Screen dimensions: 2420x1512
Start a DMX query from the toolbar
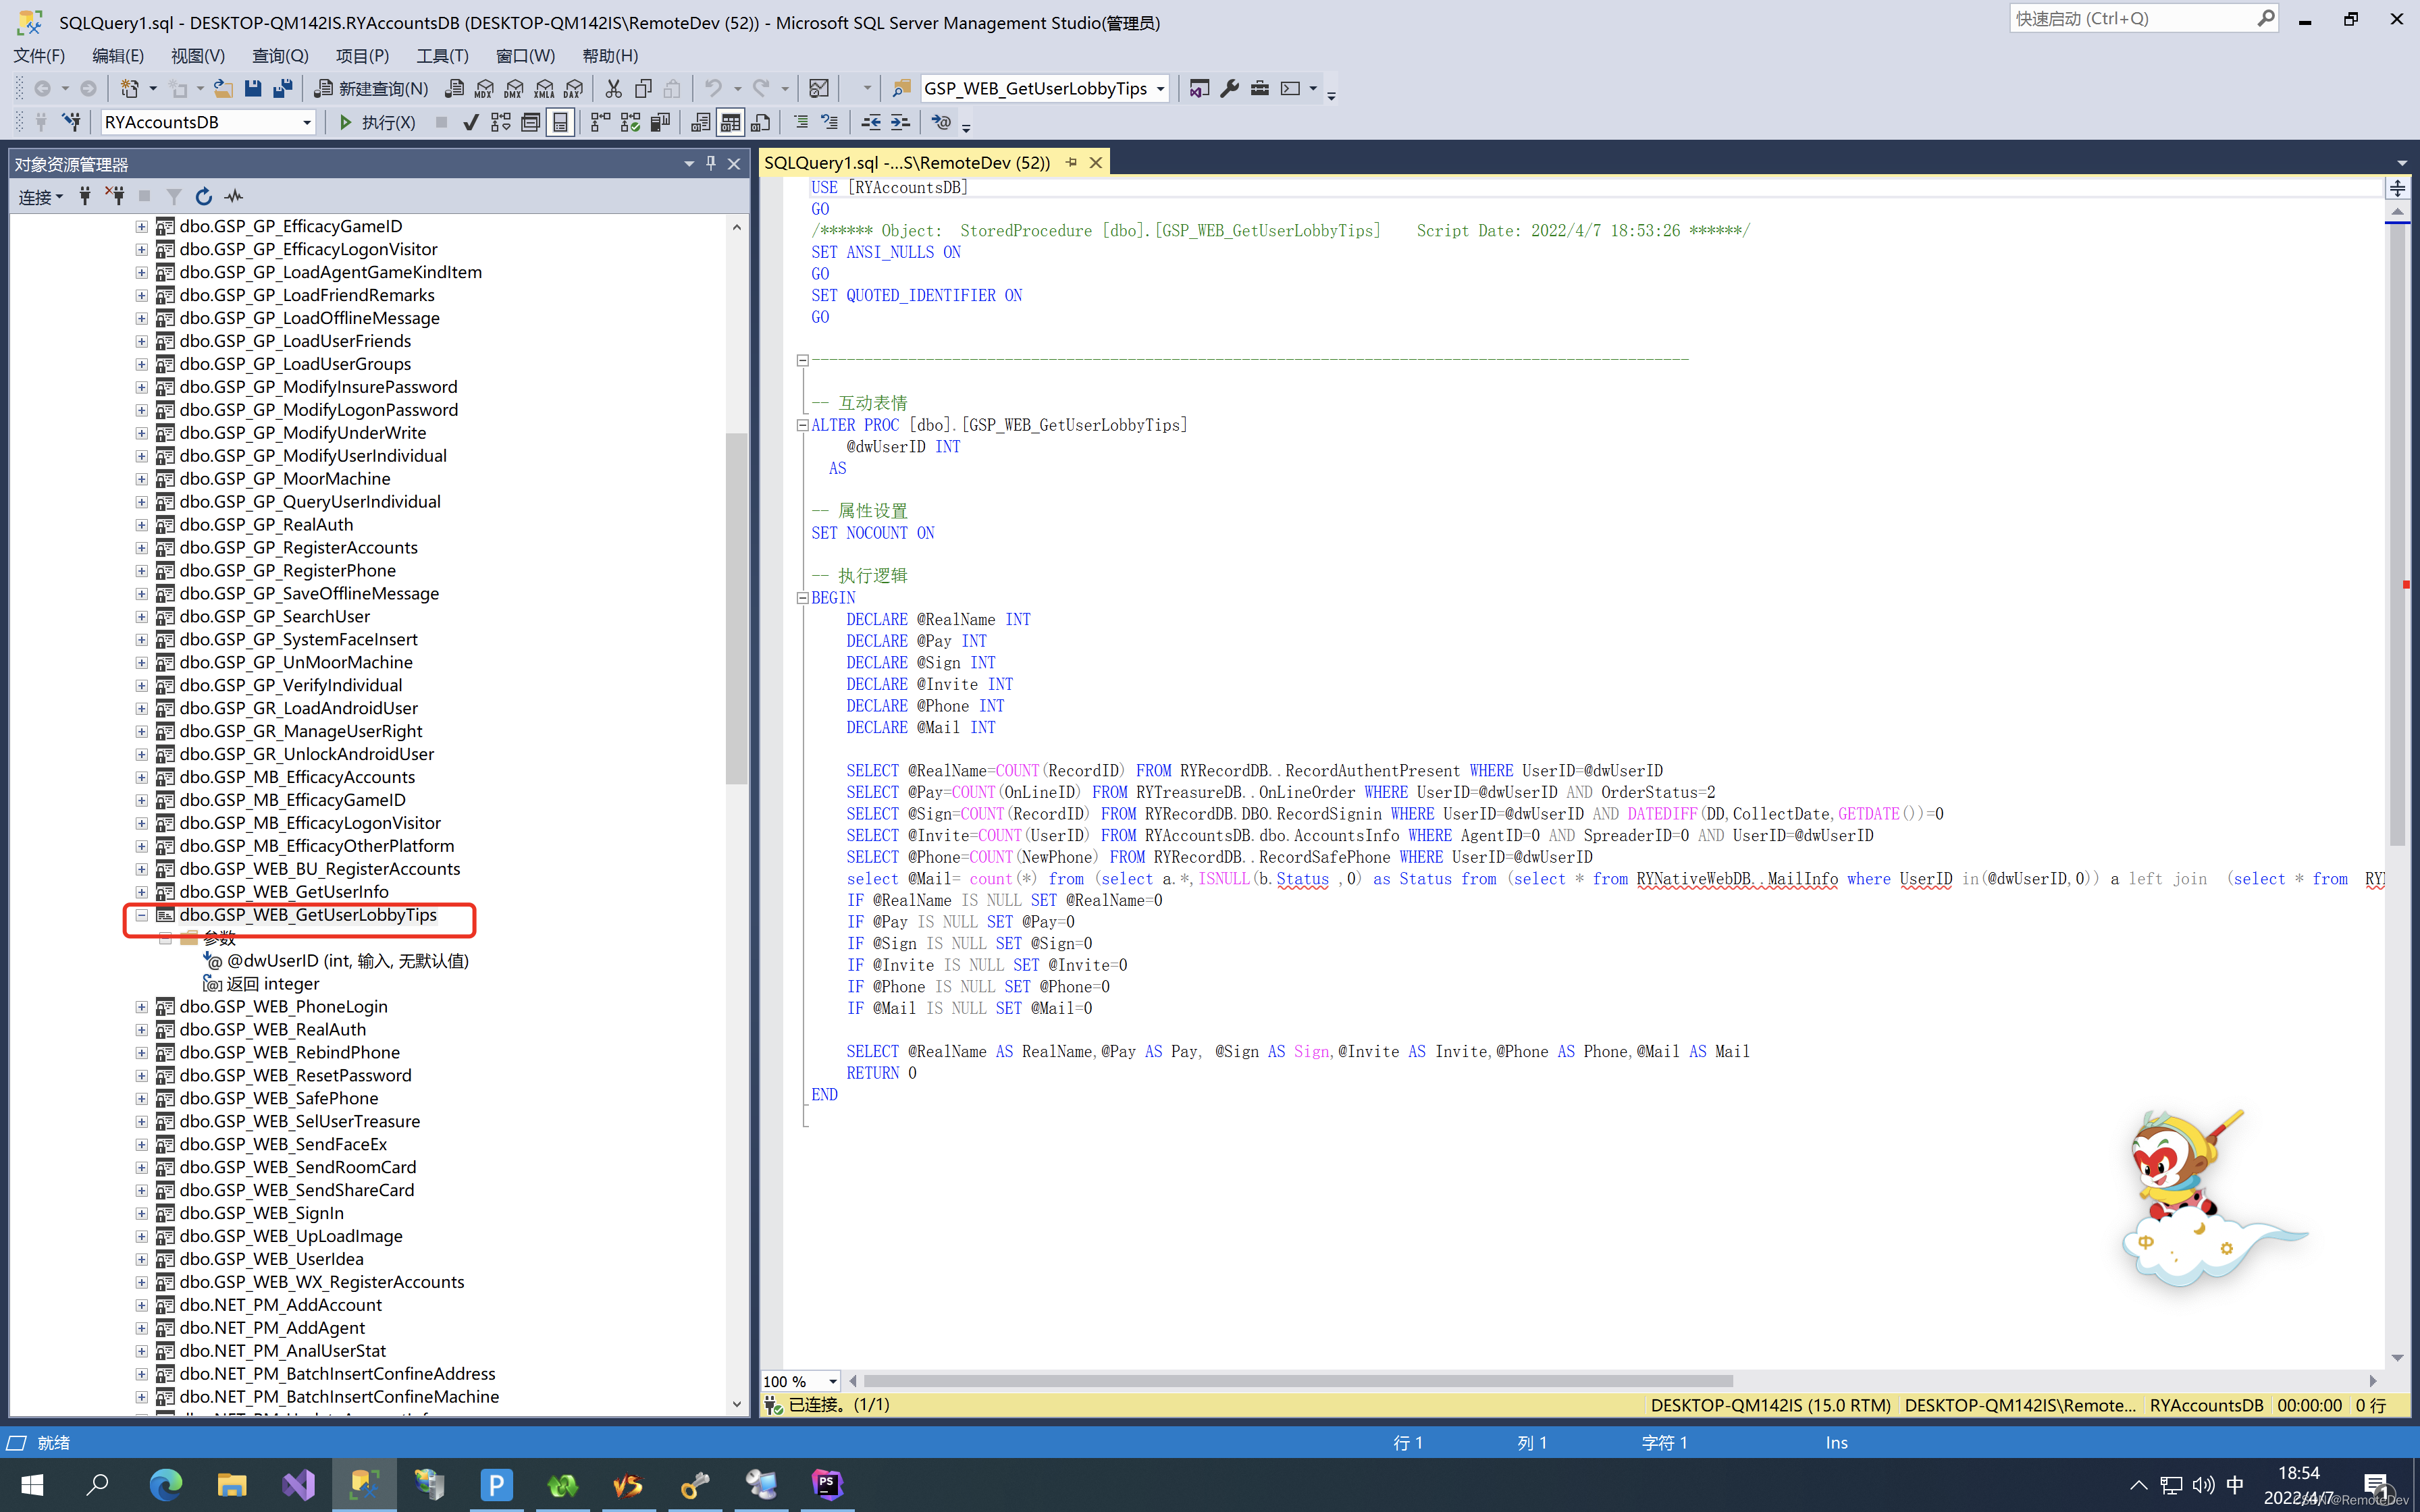pyautogui.click(x=514, y=89)
